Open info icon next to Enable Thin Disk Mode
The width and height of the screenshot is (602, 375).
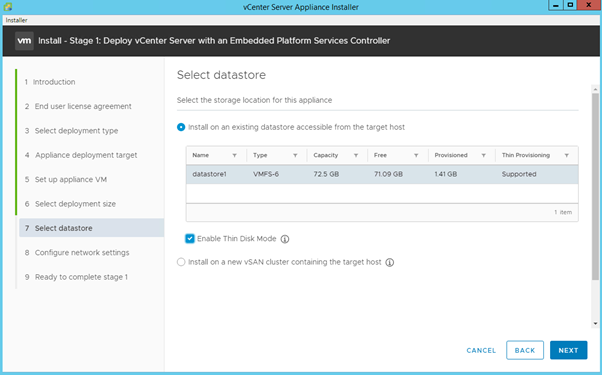284,239
